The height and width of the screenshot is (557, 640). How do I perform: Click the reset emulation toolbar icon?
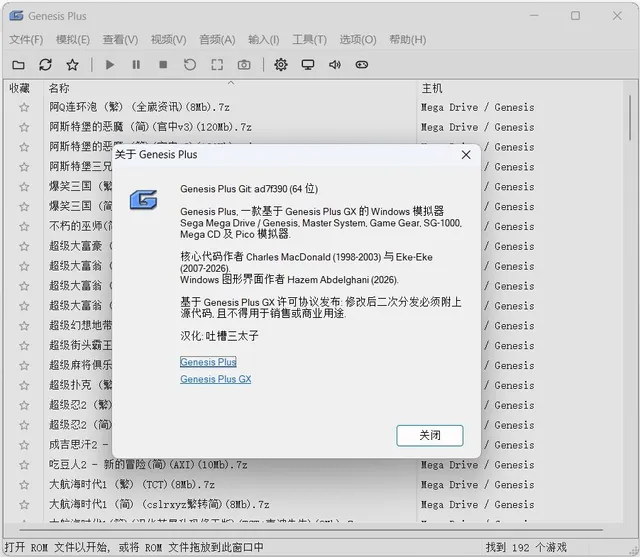(x=190, y=65)
